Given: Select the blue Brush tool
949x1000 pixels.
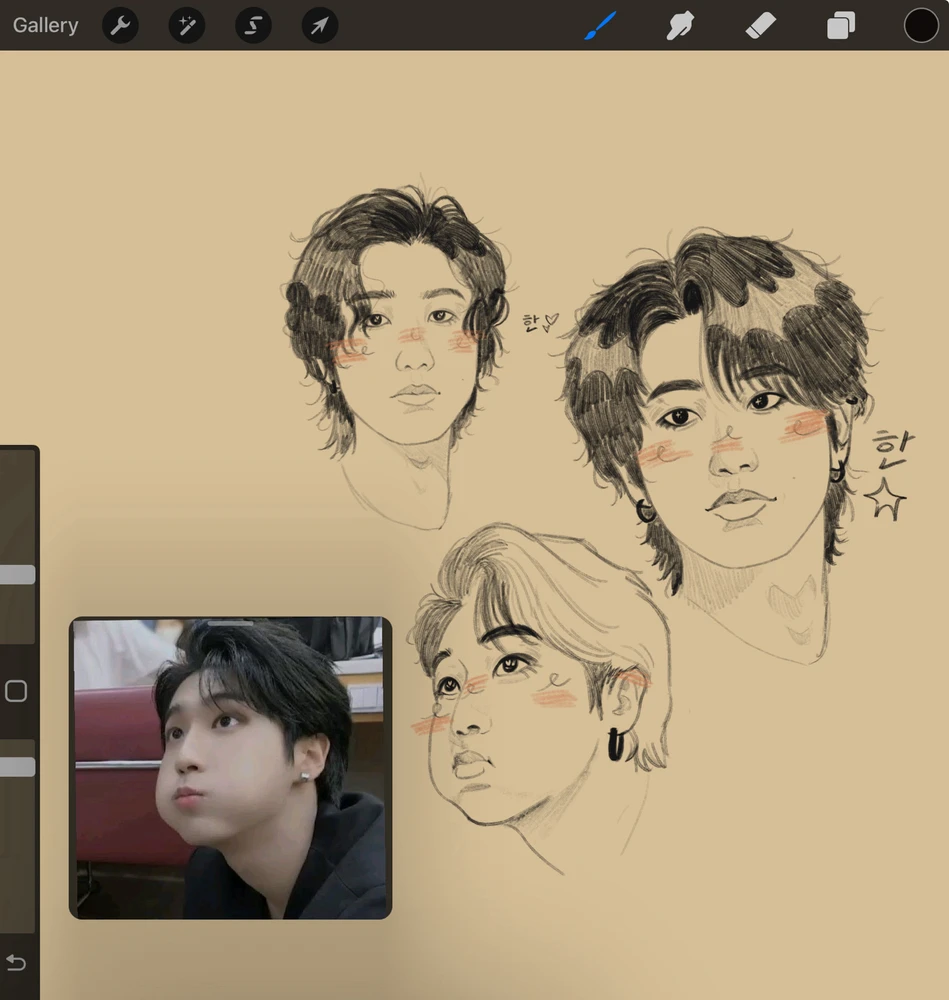Looking at the screenshot, I should 601,25.
